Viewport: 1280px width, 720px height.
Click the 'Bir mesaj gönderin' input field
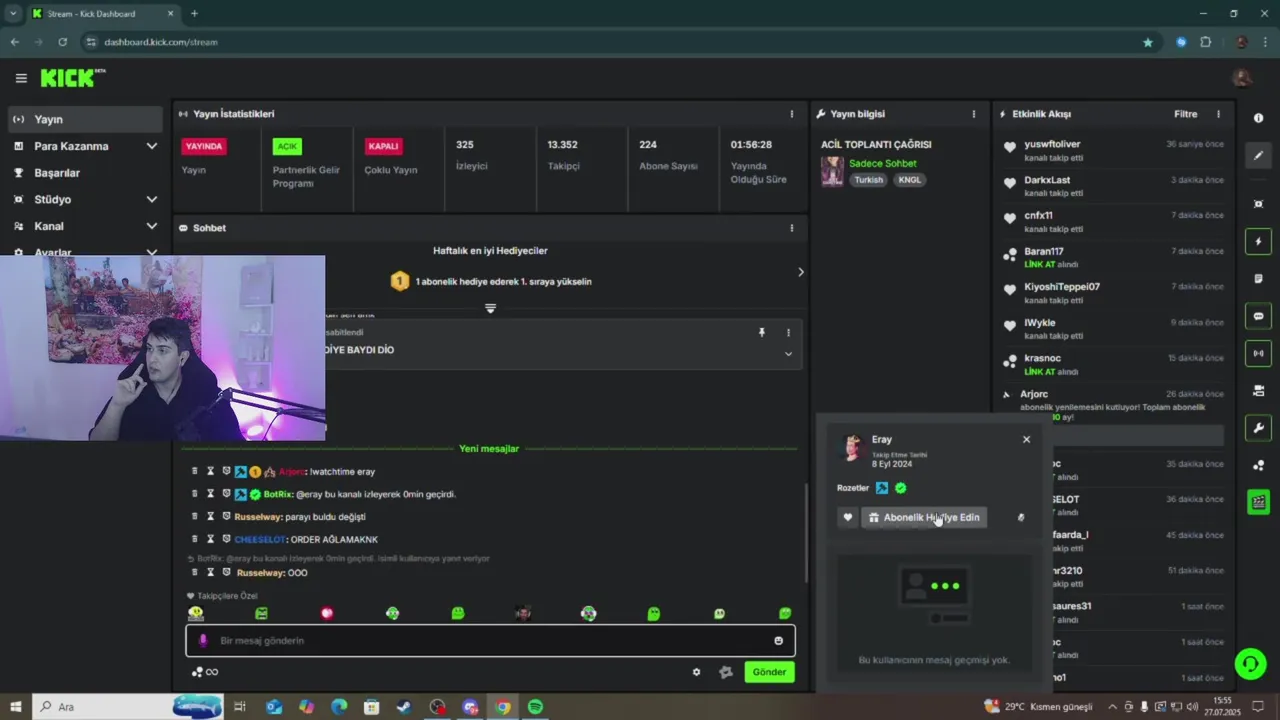(490, 640)
